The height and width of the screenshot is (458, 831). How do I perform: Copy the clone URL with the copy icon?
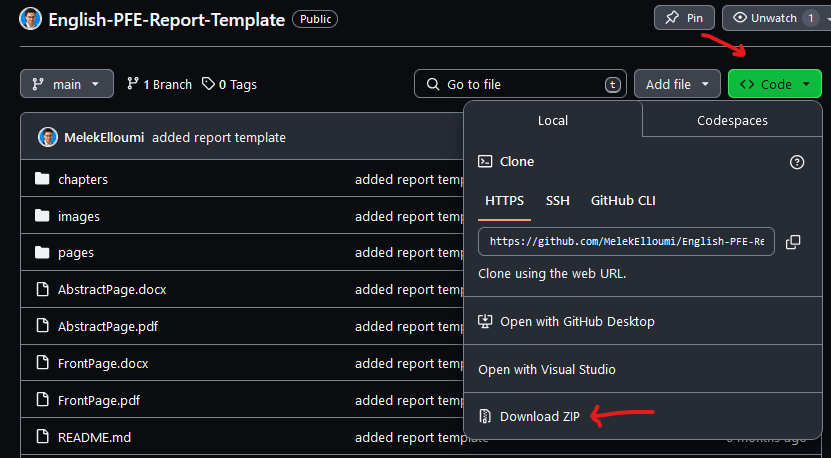[x=793, y=242]
